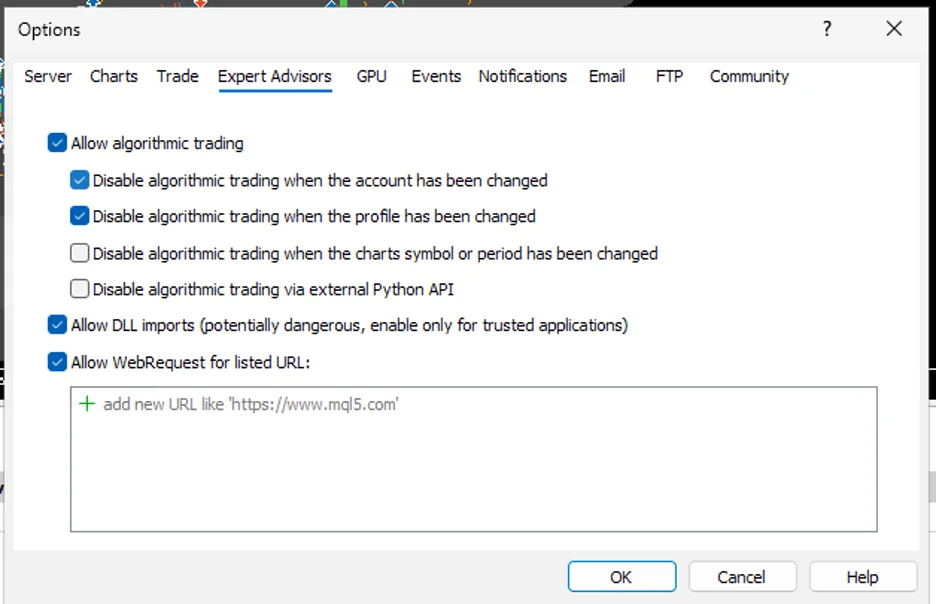Enable disable trading via external Python API
The height and width of the screenshot is (604, 936).
[x=80, y=289]
